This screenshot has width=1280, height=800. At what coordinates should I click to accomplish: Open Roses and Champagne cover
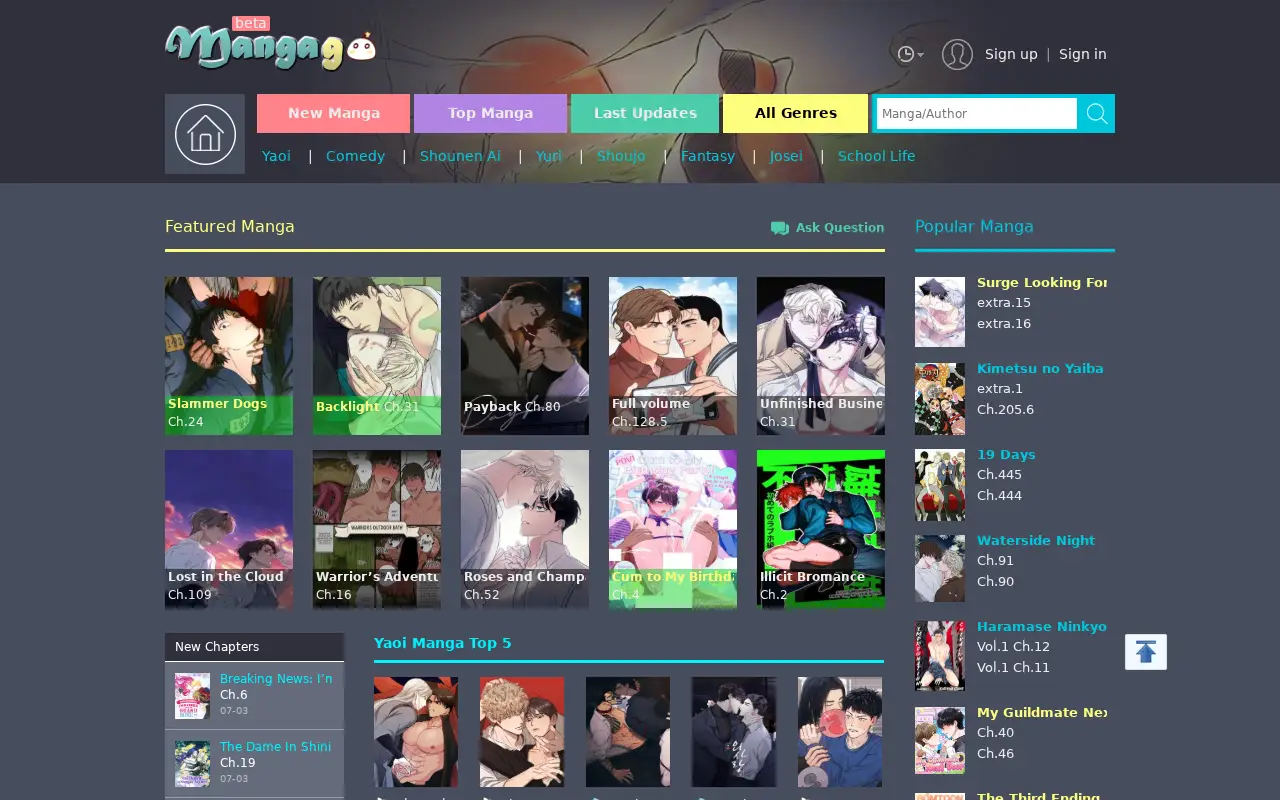525,529
